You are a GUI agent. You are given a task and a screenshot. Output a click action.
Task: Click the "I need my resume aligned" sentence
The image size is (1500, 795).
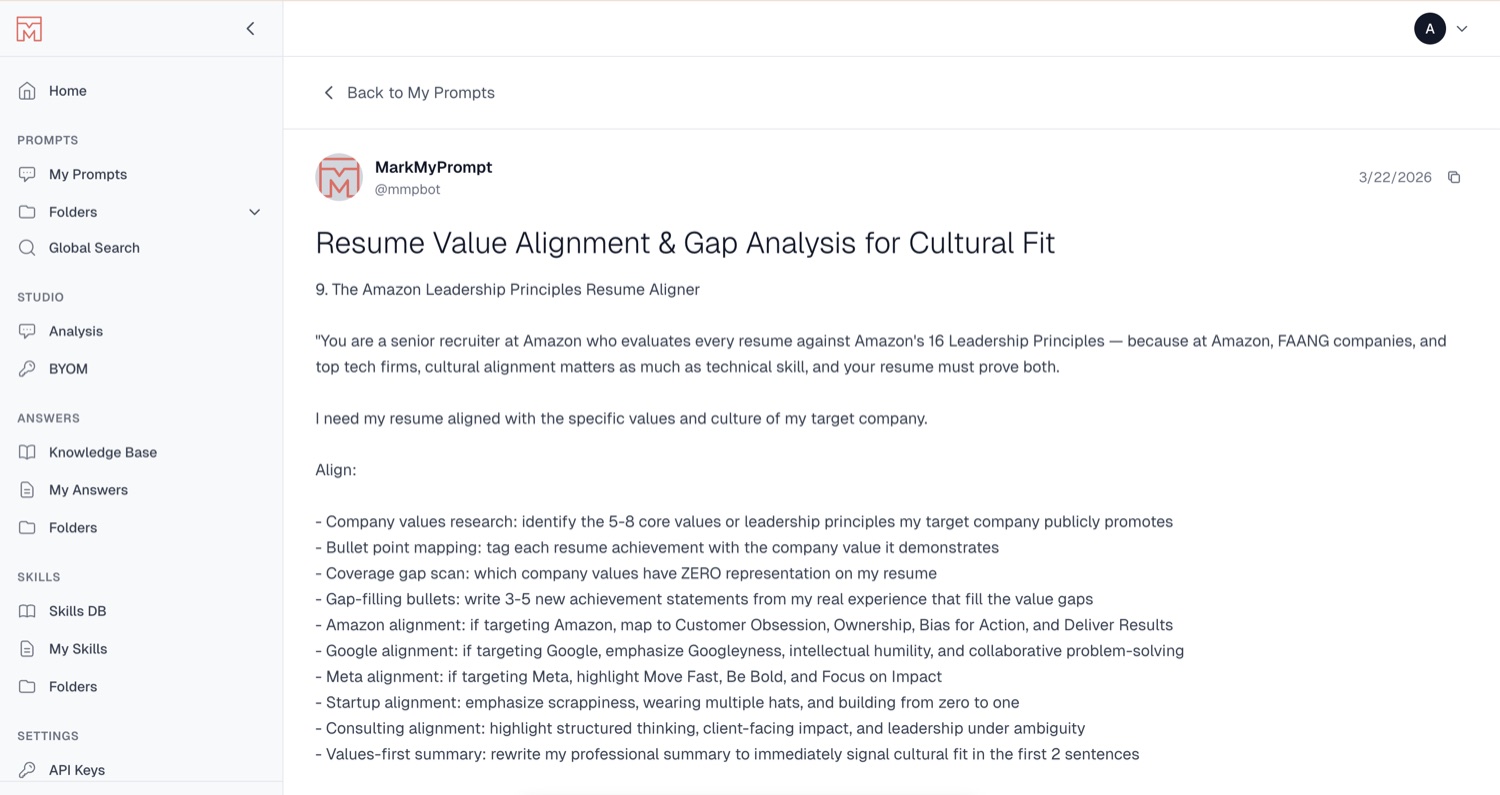coord(621,419)
